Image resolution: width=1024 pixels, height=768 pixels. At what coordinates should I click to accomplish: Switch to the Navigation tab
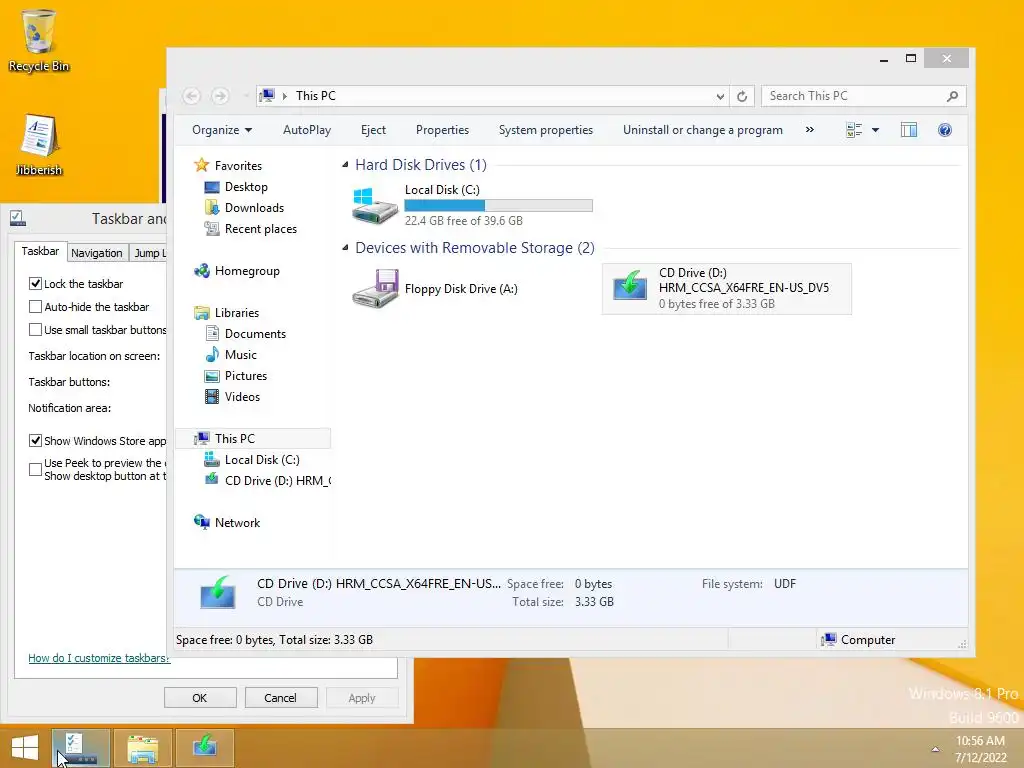pos(97,253)
